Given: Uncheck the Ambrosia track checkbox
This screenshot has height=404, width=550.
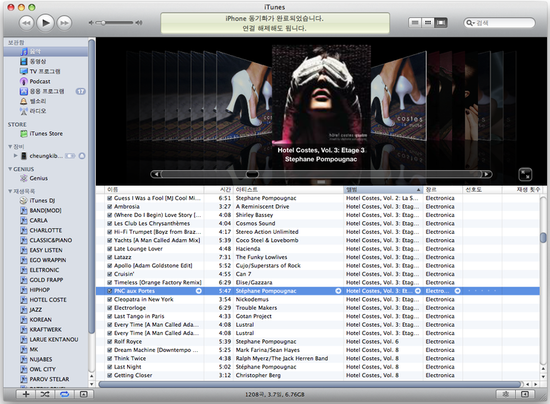Looking at the screenshot, I should pyautogui.click(x=110, y=207).
